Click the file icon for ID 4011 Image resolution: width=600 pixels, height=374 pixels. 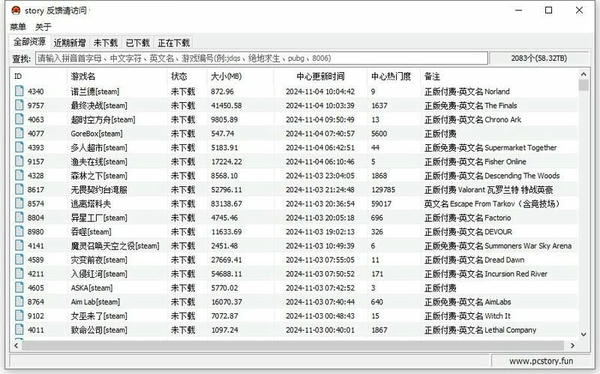(19, 329)
